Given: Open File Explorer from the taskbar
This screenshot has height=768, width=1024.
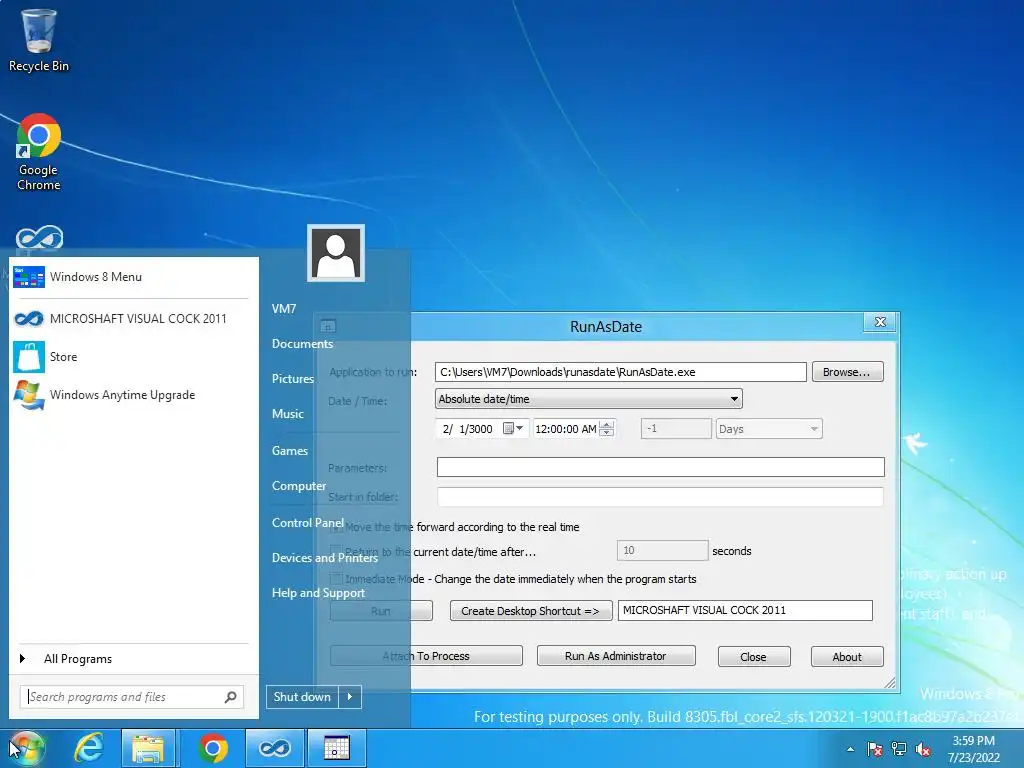Looking at the screenshot, I should coord(148,748).
